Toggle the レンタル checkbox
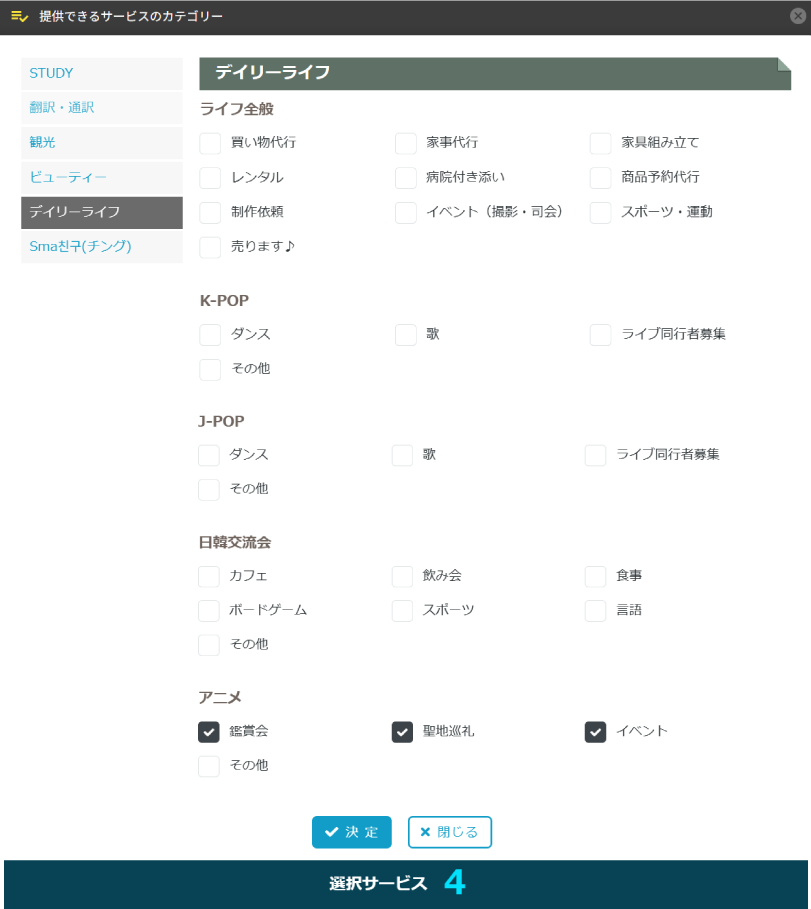 [x=209, y=178]
